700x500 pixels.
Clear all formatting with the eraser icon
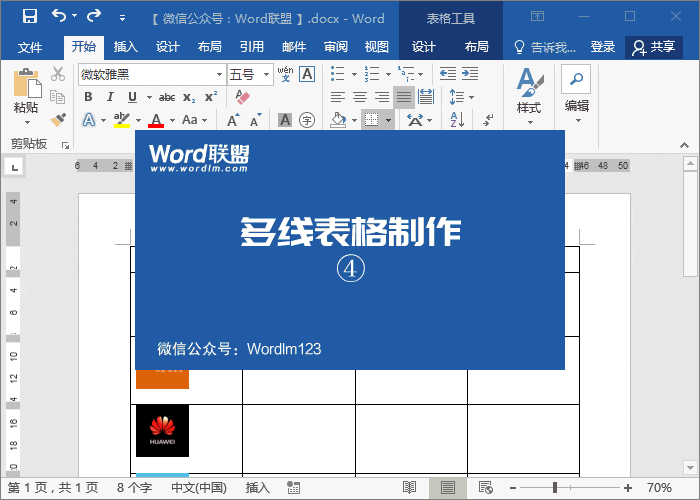point(242,97)
